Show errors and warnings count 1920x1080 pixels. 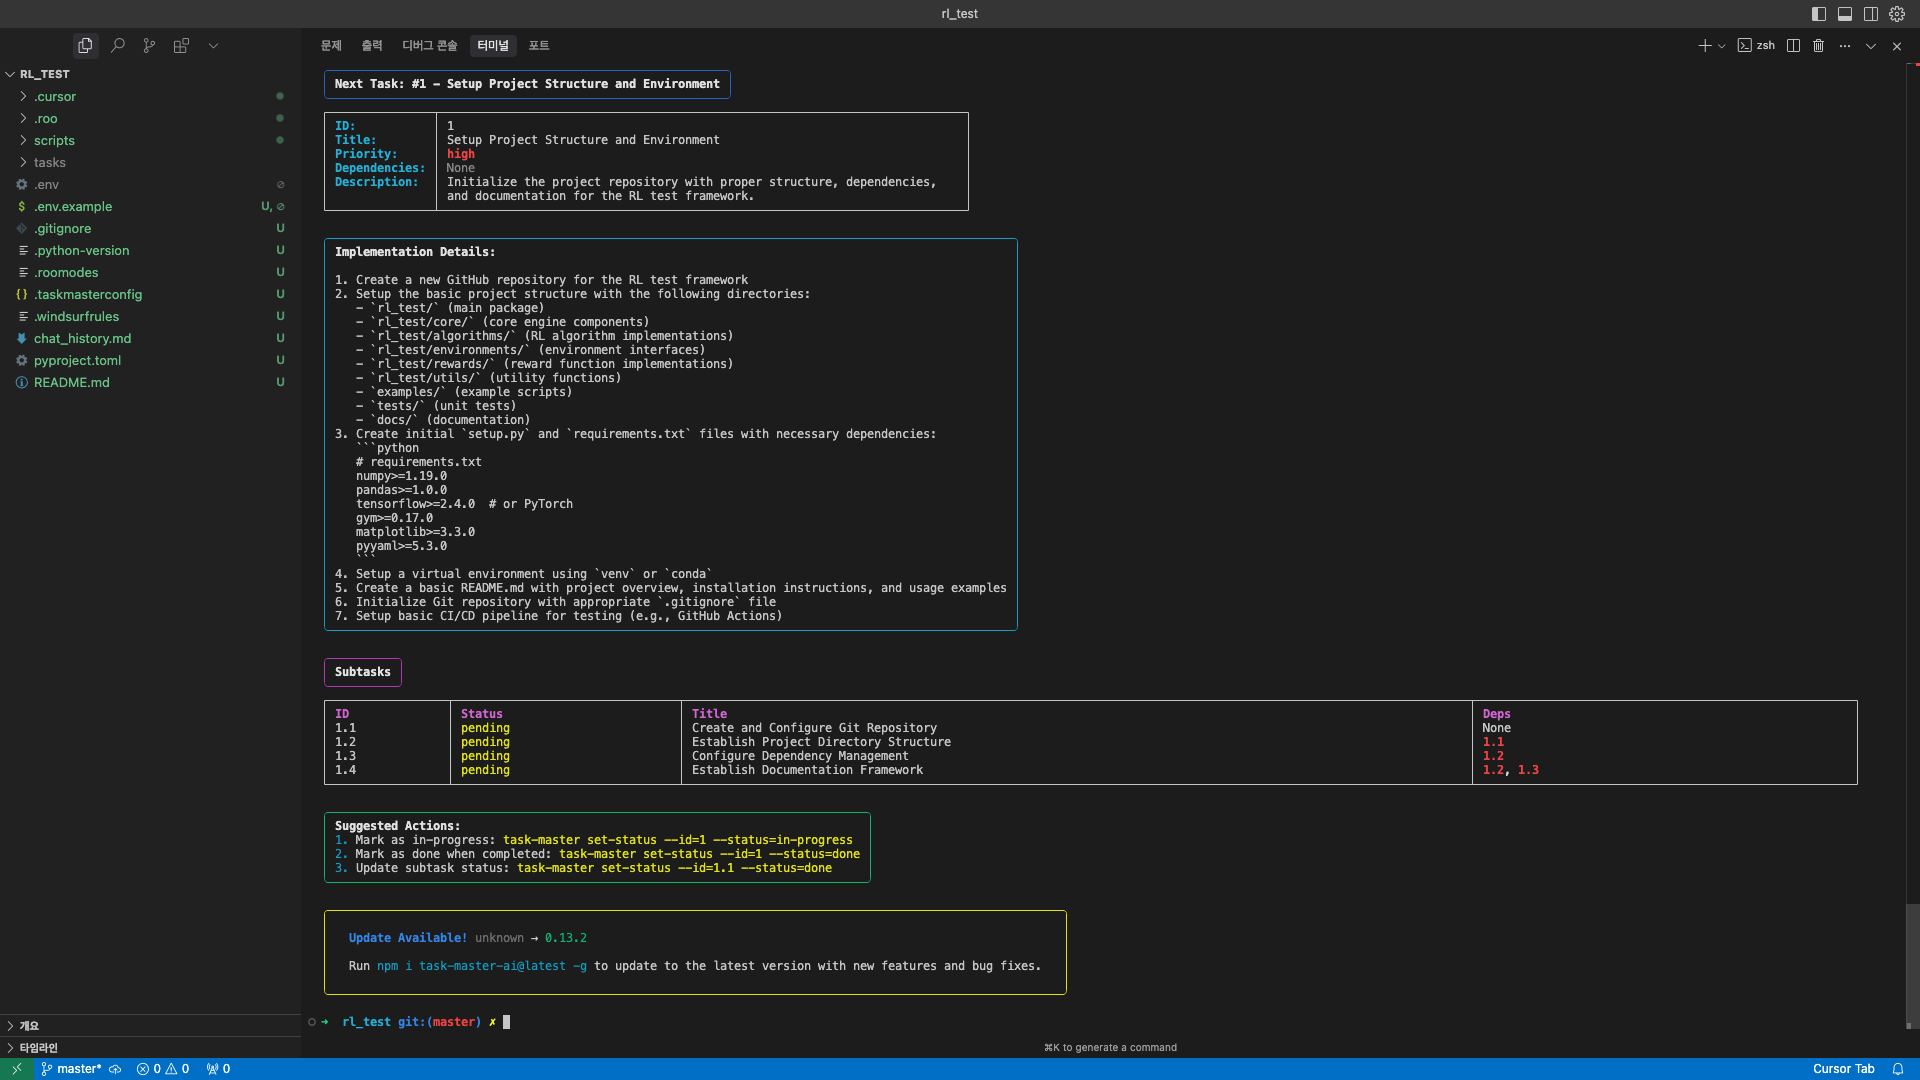click(163, 1069)
